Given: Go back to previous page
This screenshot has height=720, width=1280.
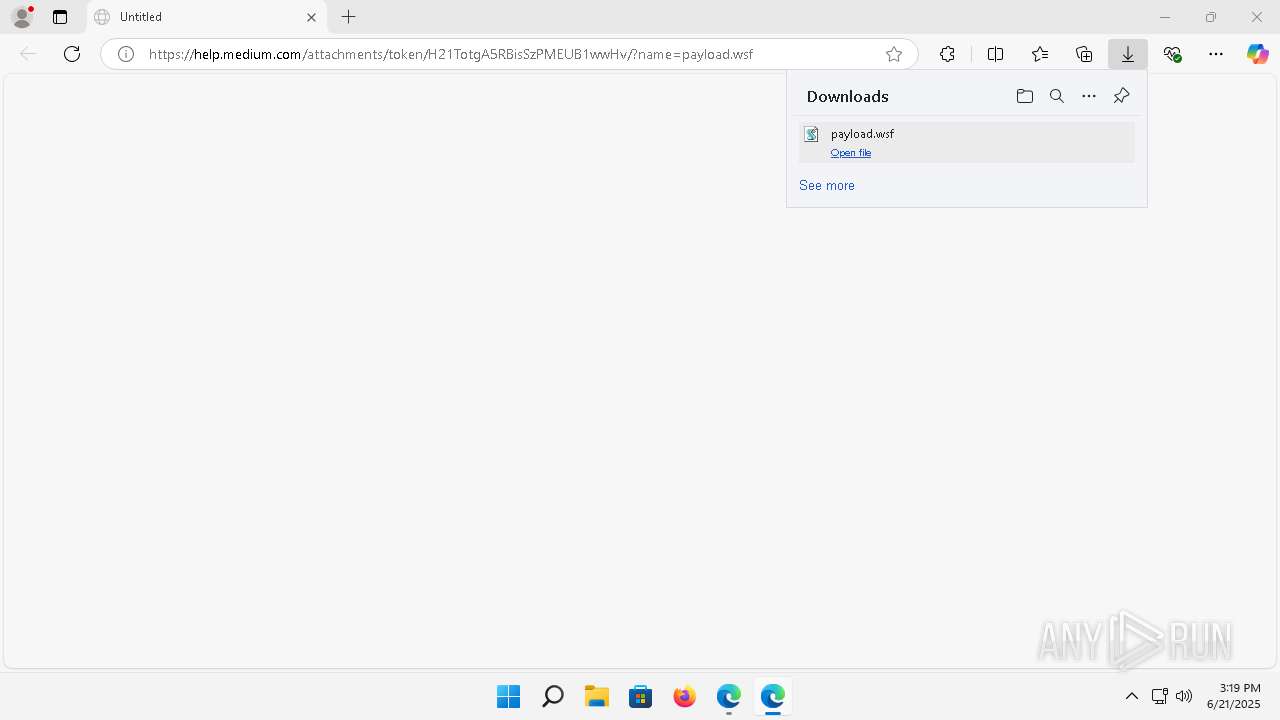Looking at the screenshot, I should 28,54.
